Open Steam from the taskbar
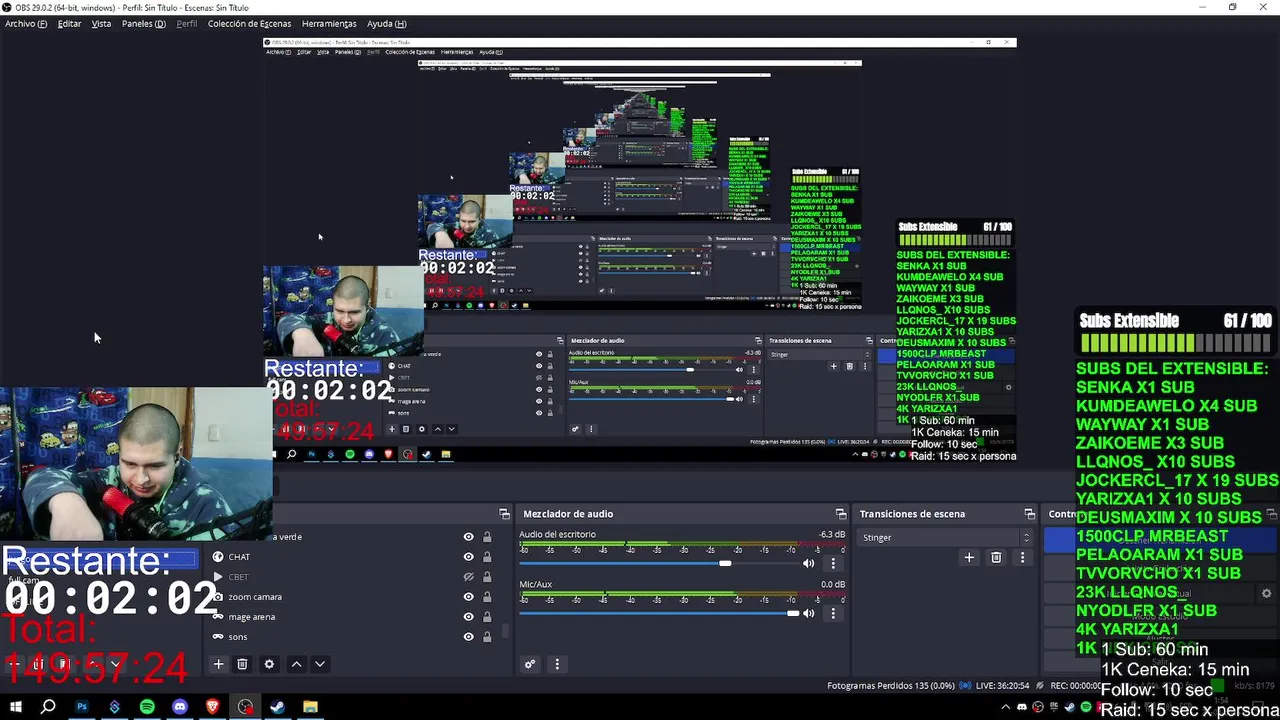Viewport: 1280px width, 720px height. (x=277, y=707)
